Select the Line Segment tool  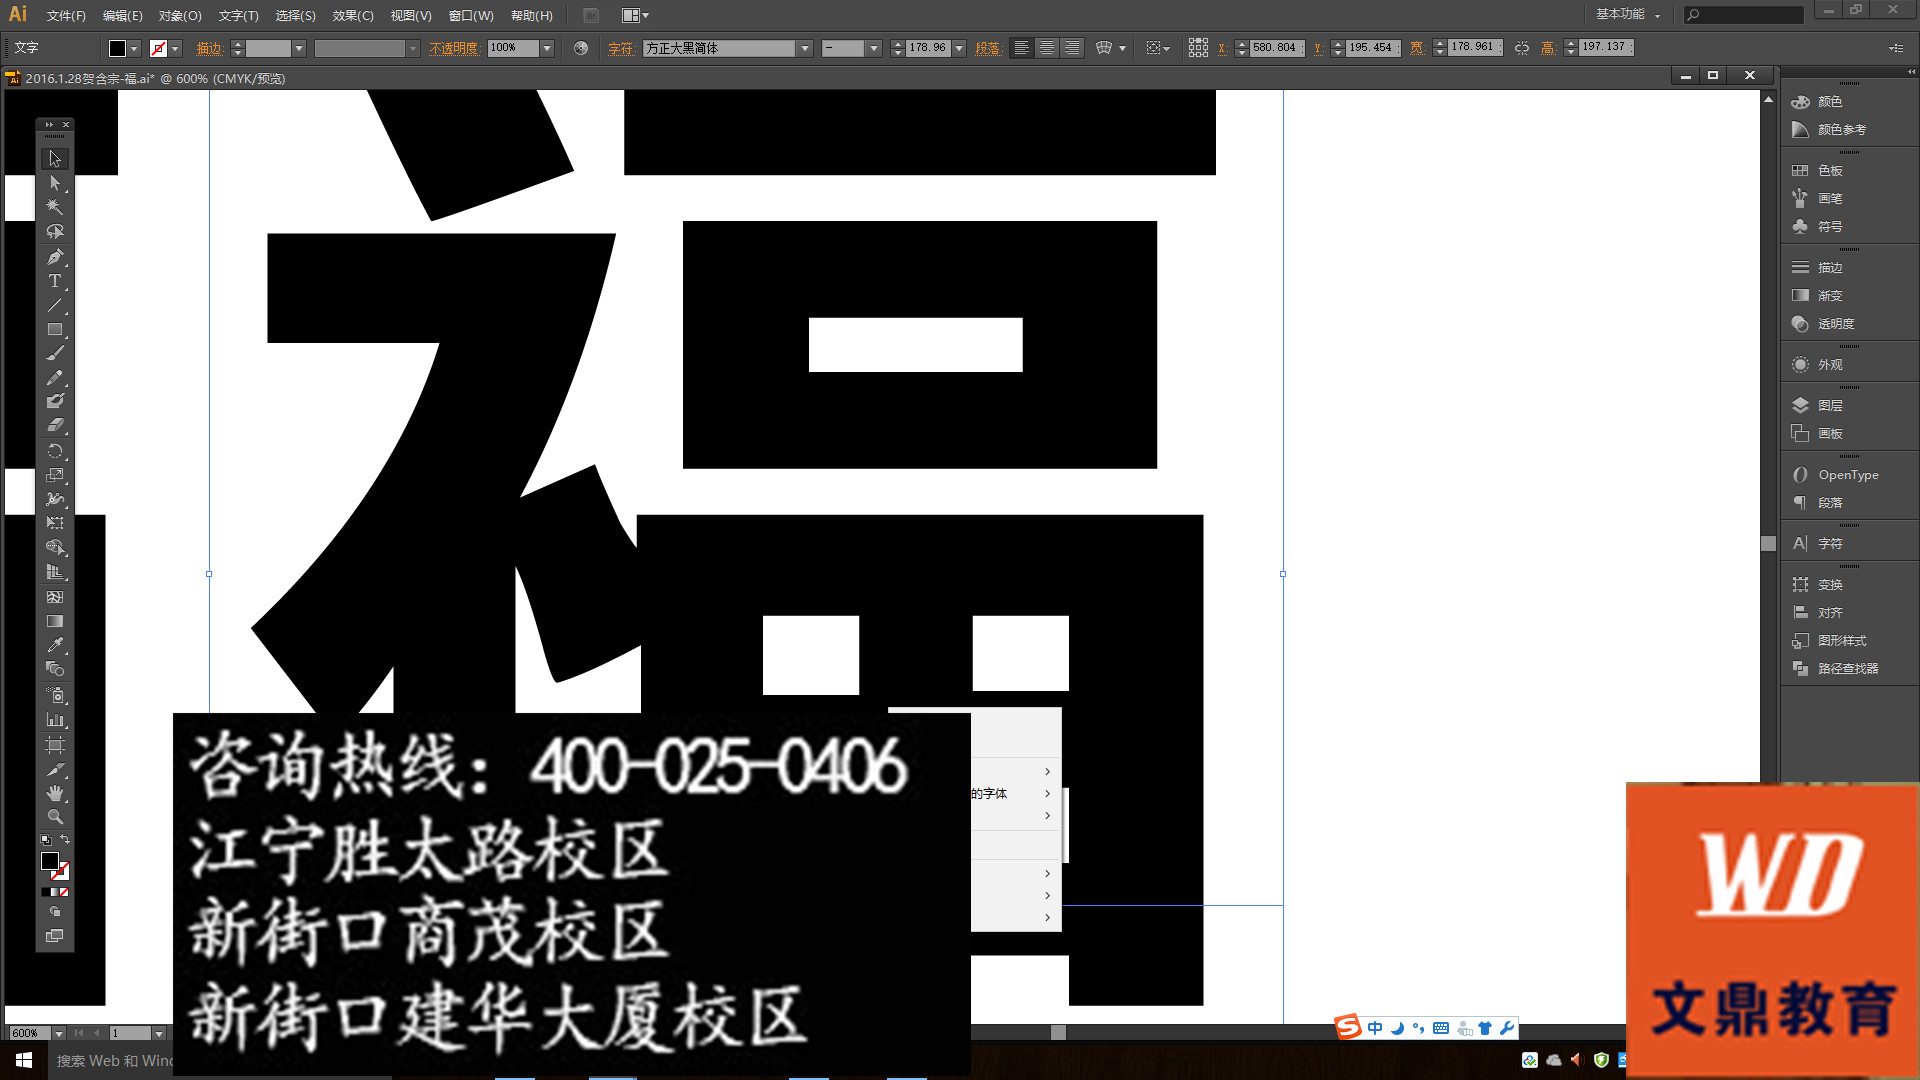click(55, 305)
